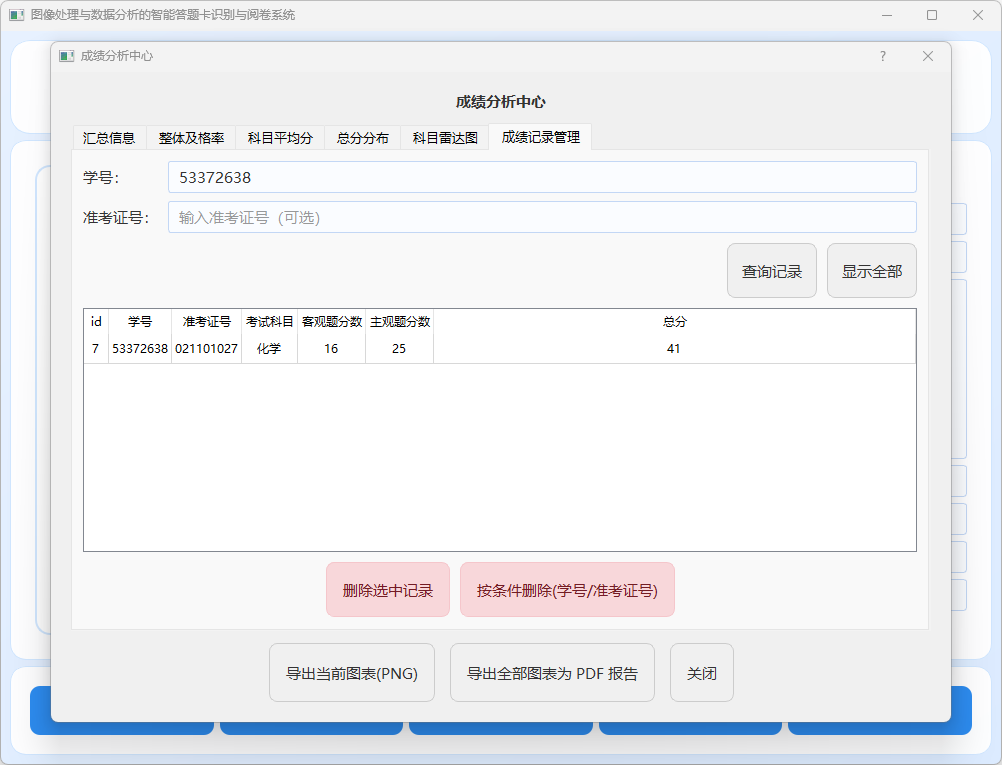Switch to the 汇总信息 tab
Image resolution: width=1002 pixels, height=765 pixels.
coord(109,138)
